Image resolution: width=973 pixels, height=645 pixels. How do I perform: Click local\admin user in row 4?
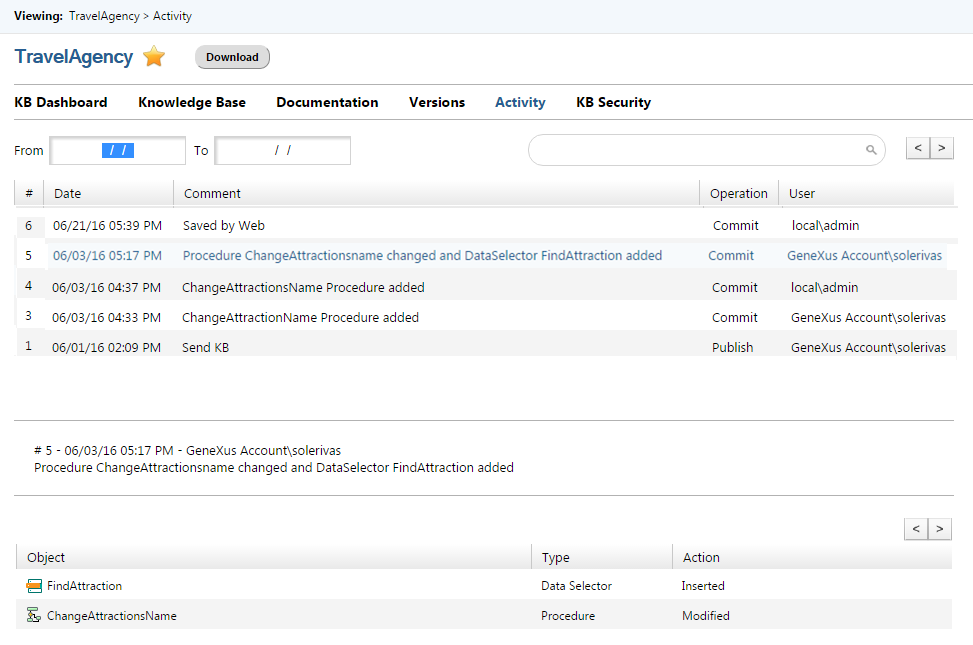(824, 287)
